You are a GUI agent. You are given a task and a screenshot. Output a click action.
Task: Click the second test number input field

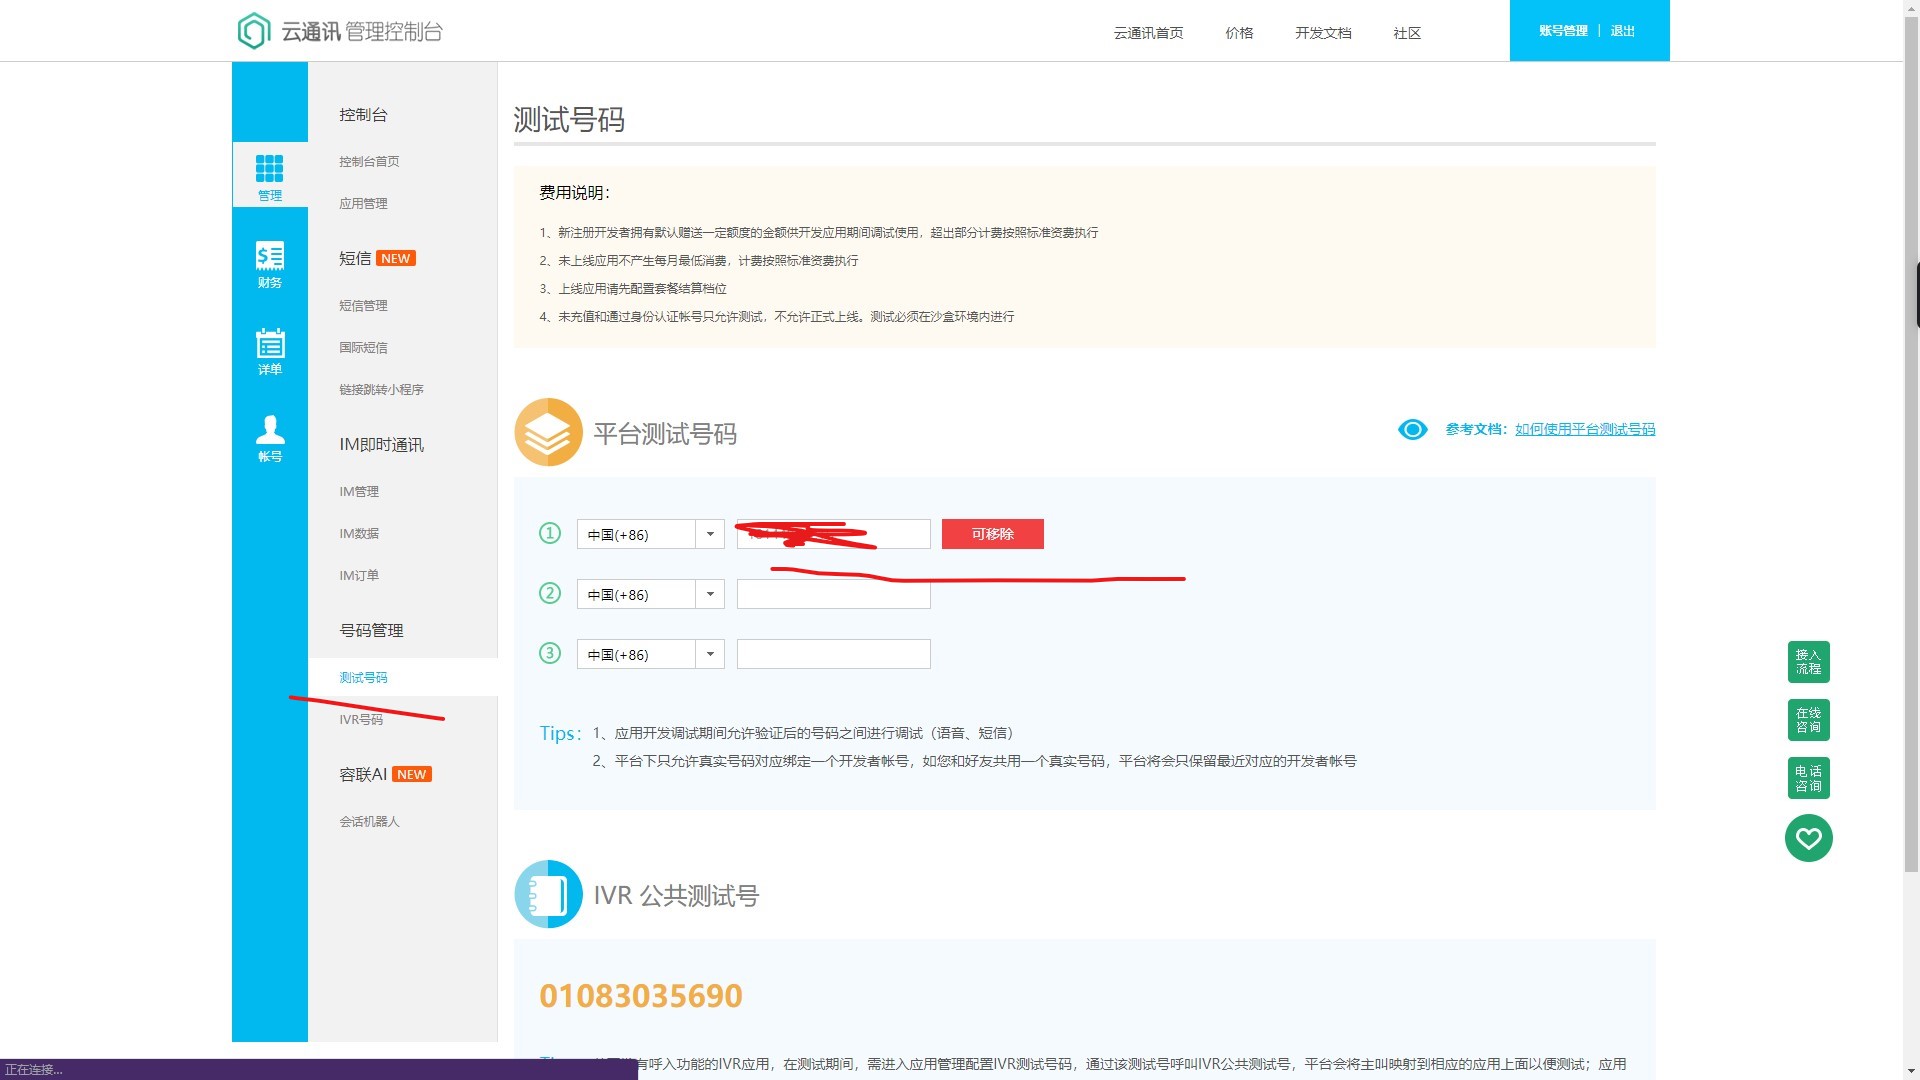click(833, 594)
